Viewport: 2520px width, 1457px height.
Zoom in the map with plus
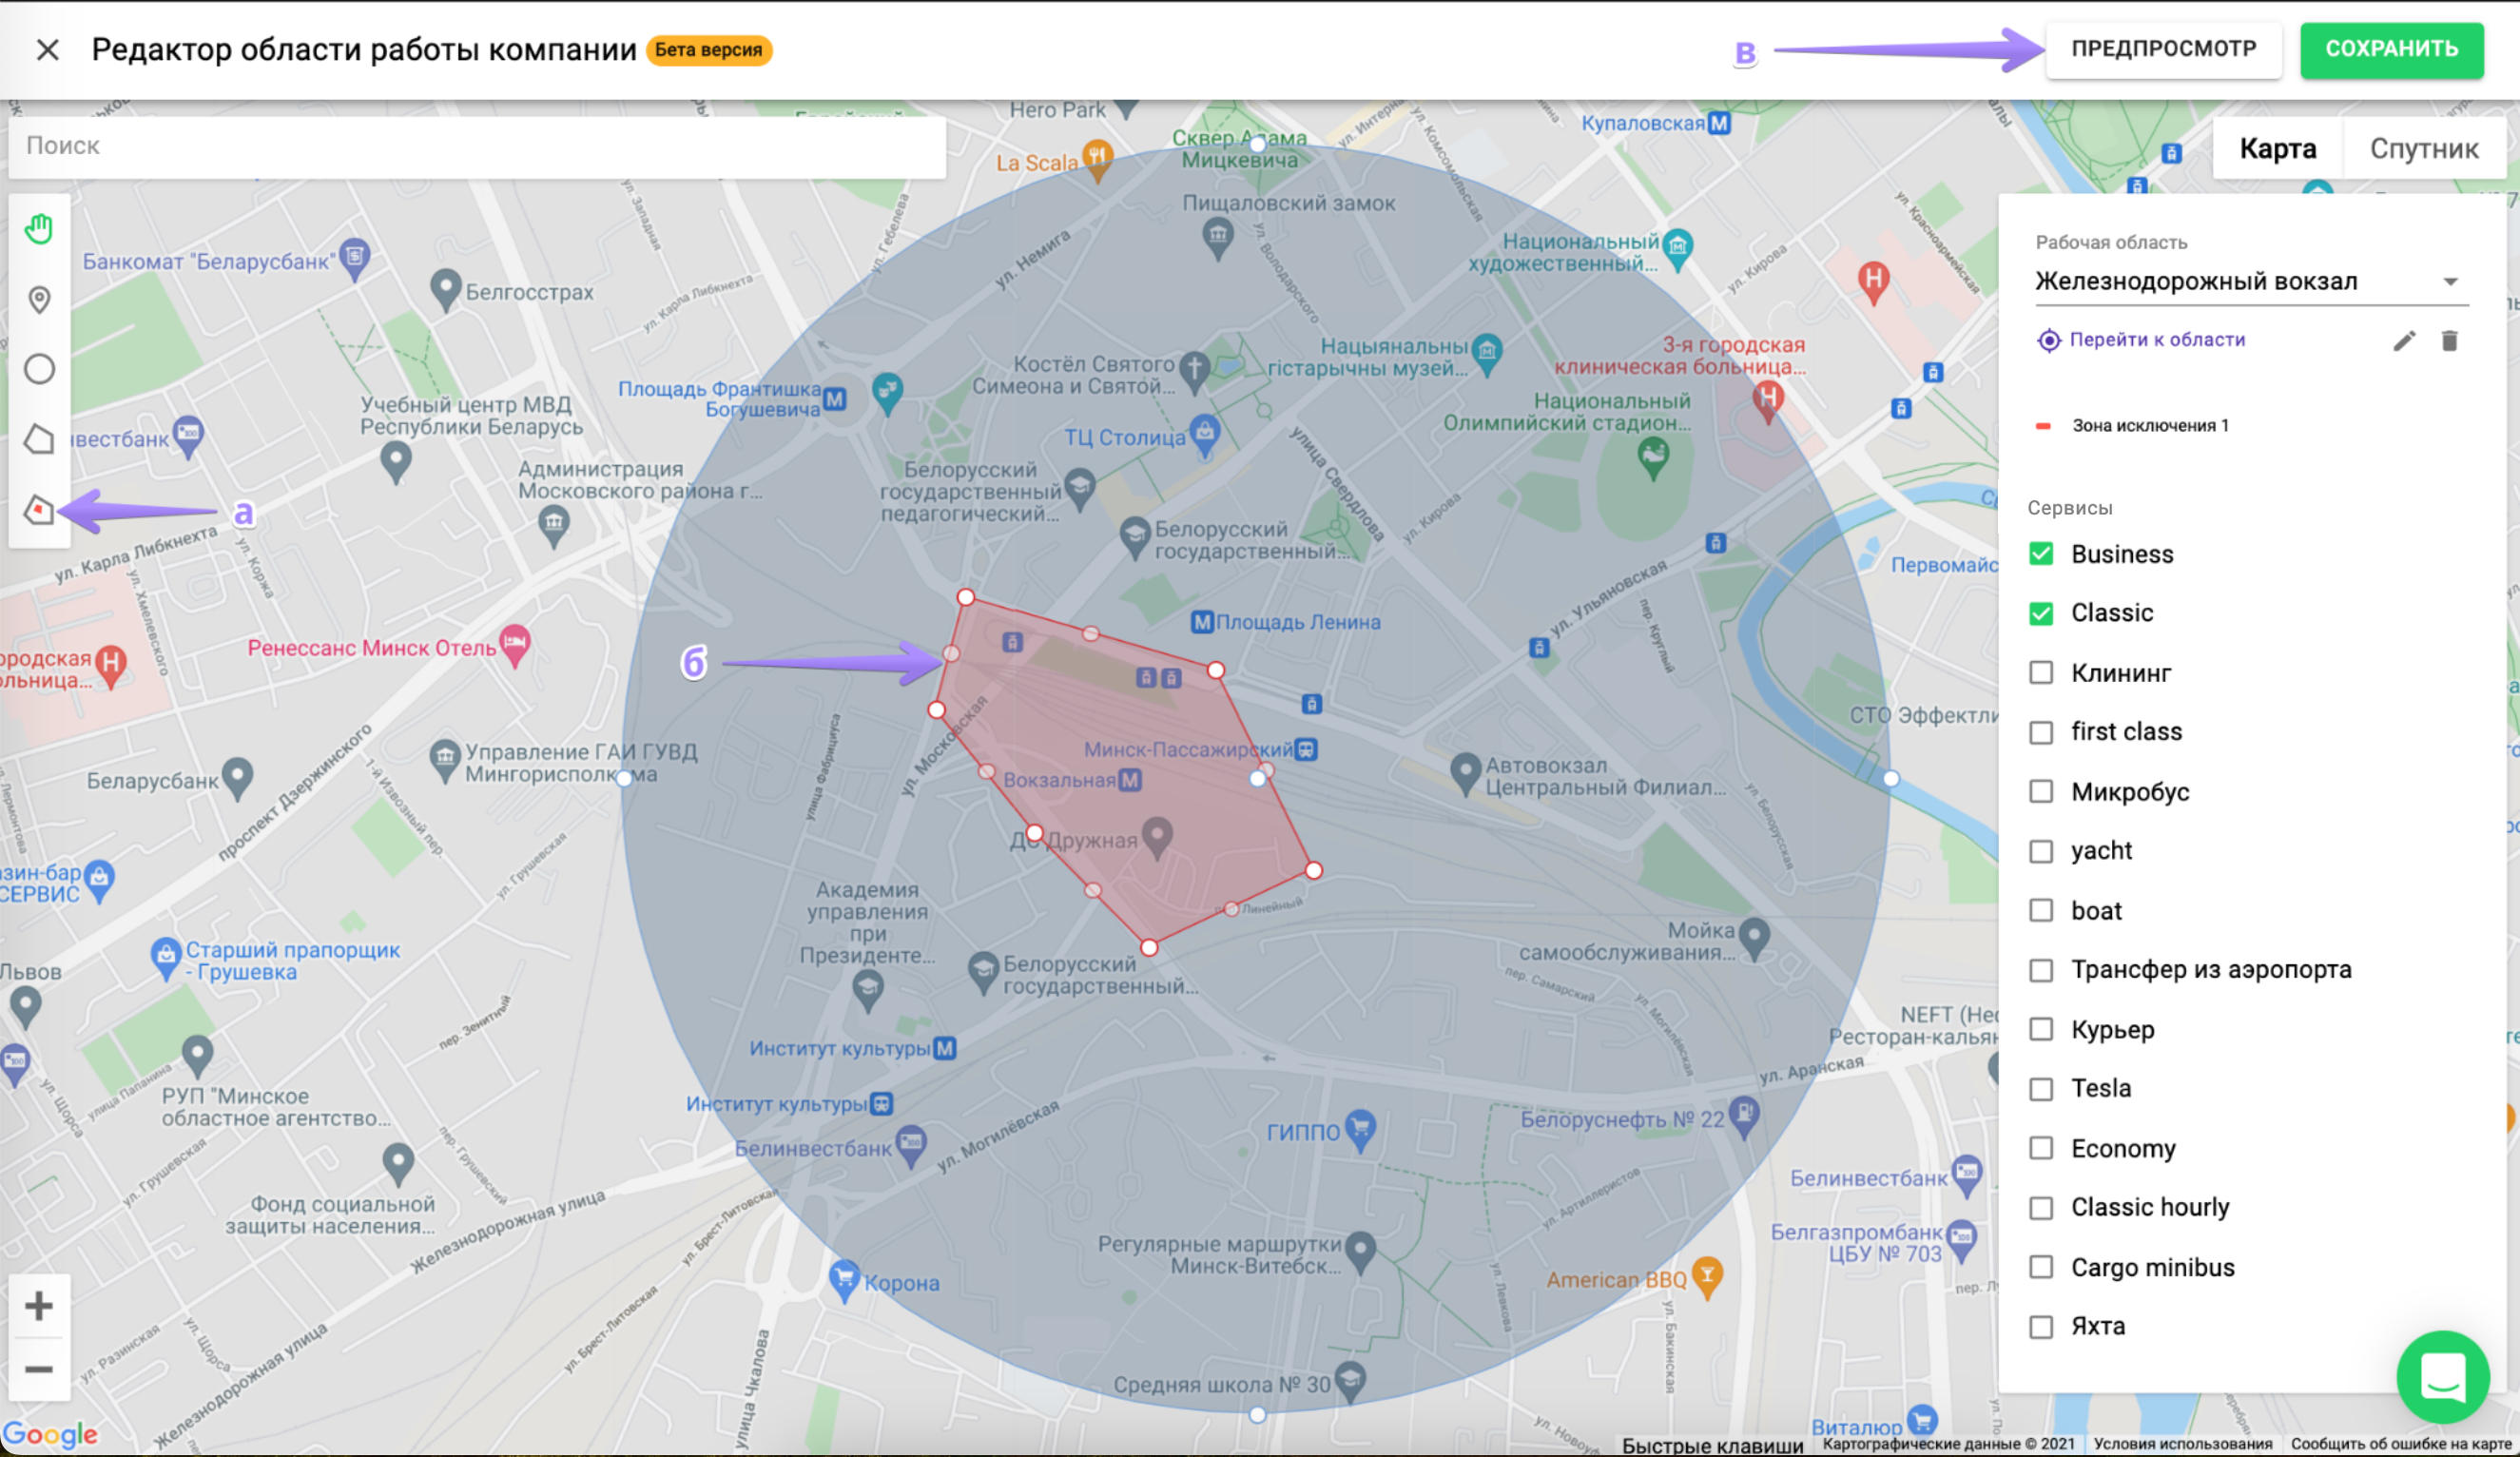(39, 1305)
